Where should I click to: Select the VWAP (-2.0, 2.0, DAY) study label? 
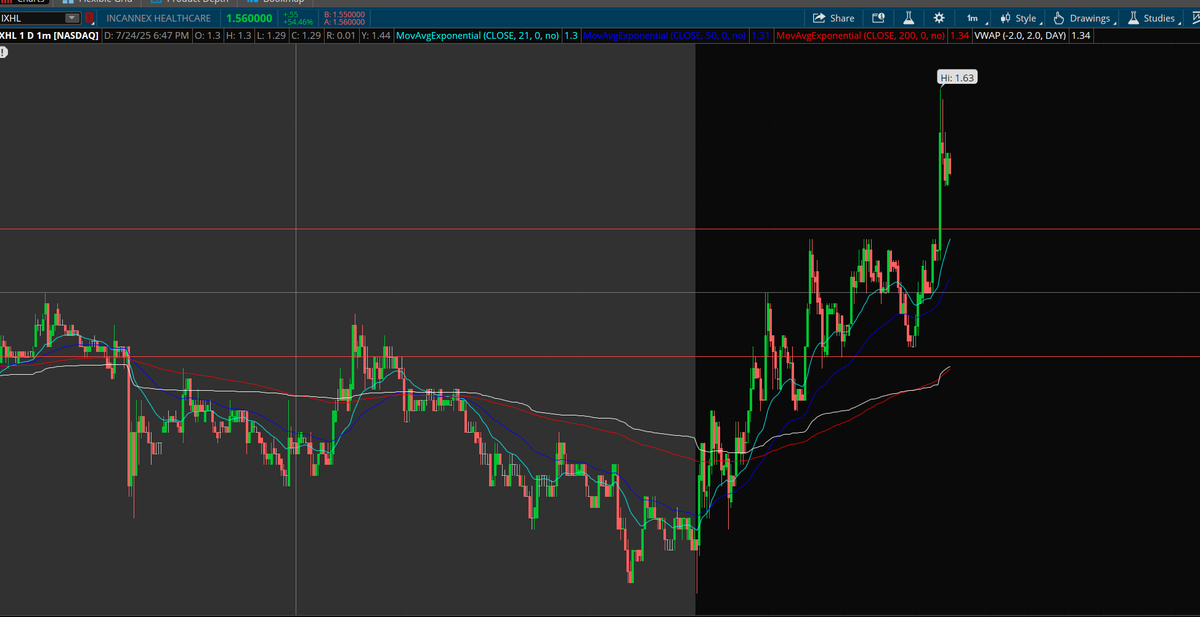(1018, 36)
